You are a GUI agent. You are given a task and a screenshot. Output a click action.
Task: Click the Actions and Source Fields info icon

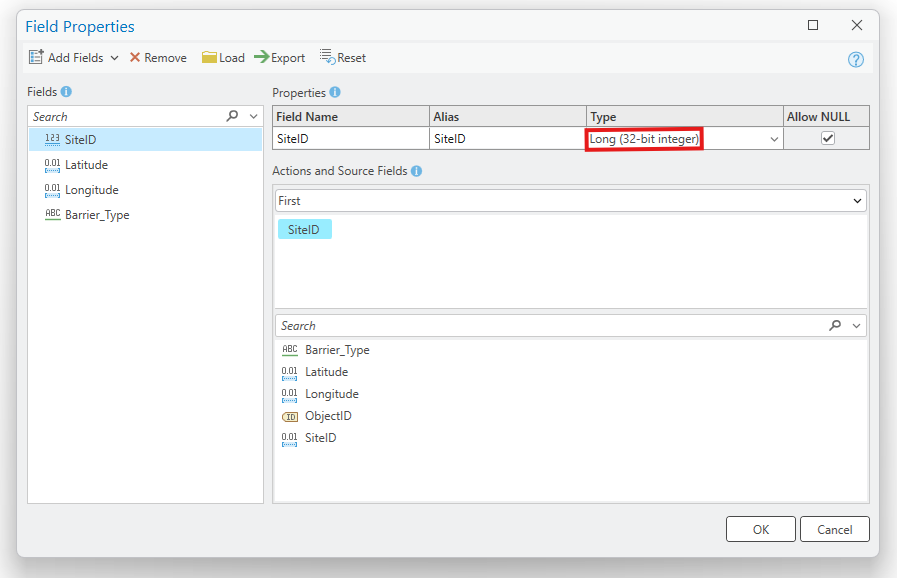[x=415, y=171]
